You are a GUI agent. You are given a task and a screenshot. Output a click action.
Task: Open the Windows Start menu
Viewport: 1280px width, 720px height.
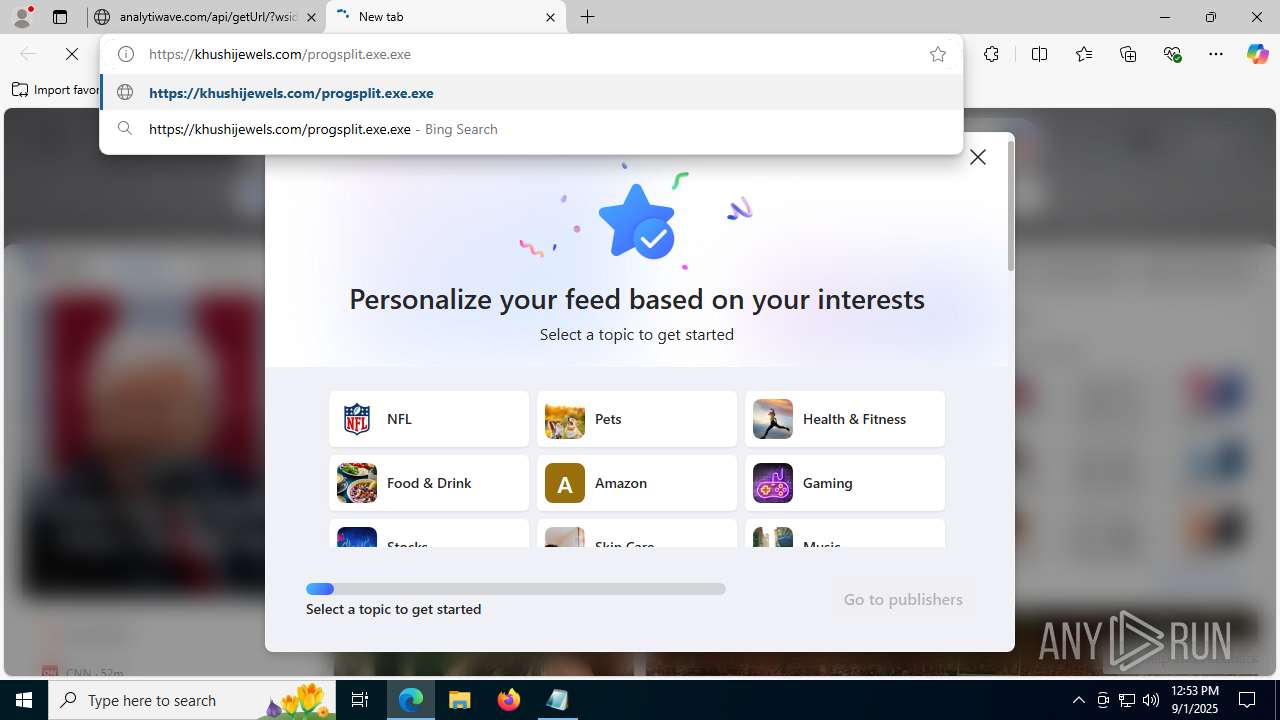pos(24,700)
